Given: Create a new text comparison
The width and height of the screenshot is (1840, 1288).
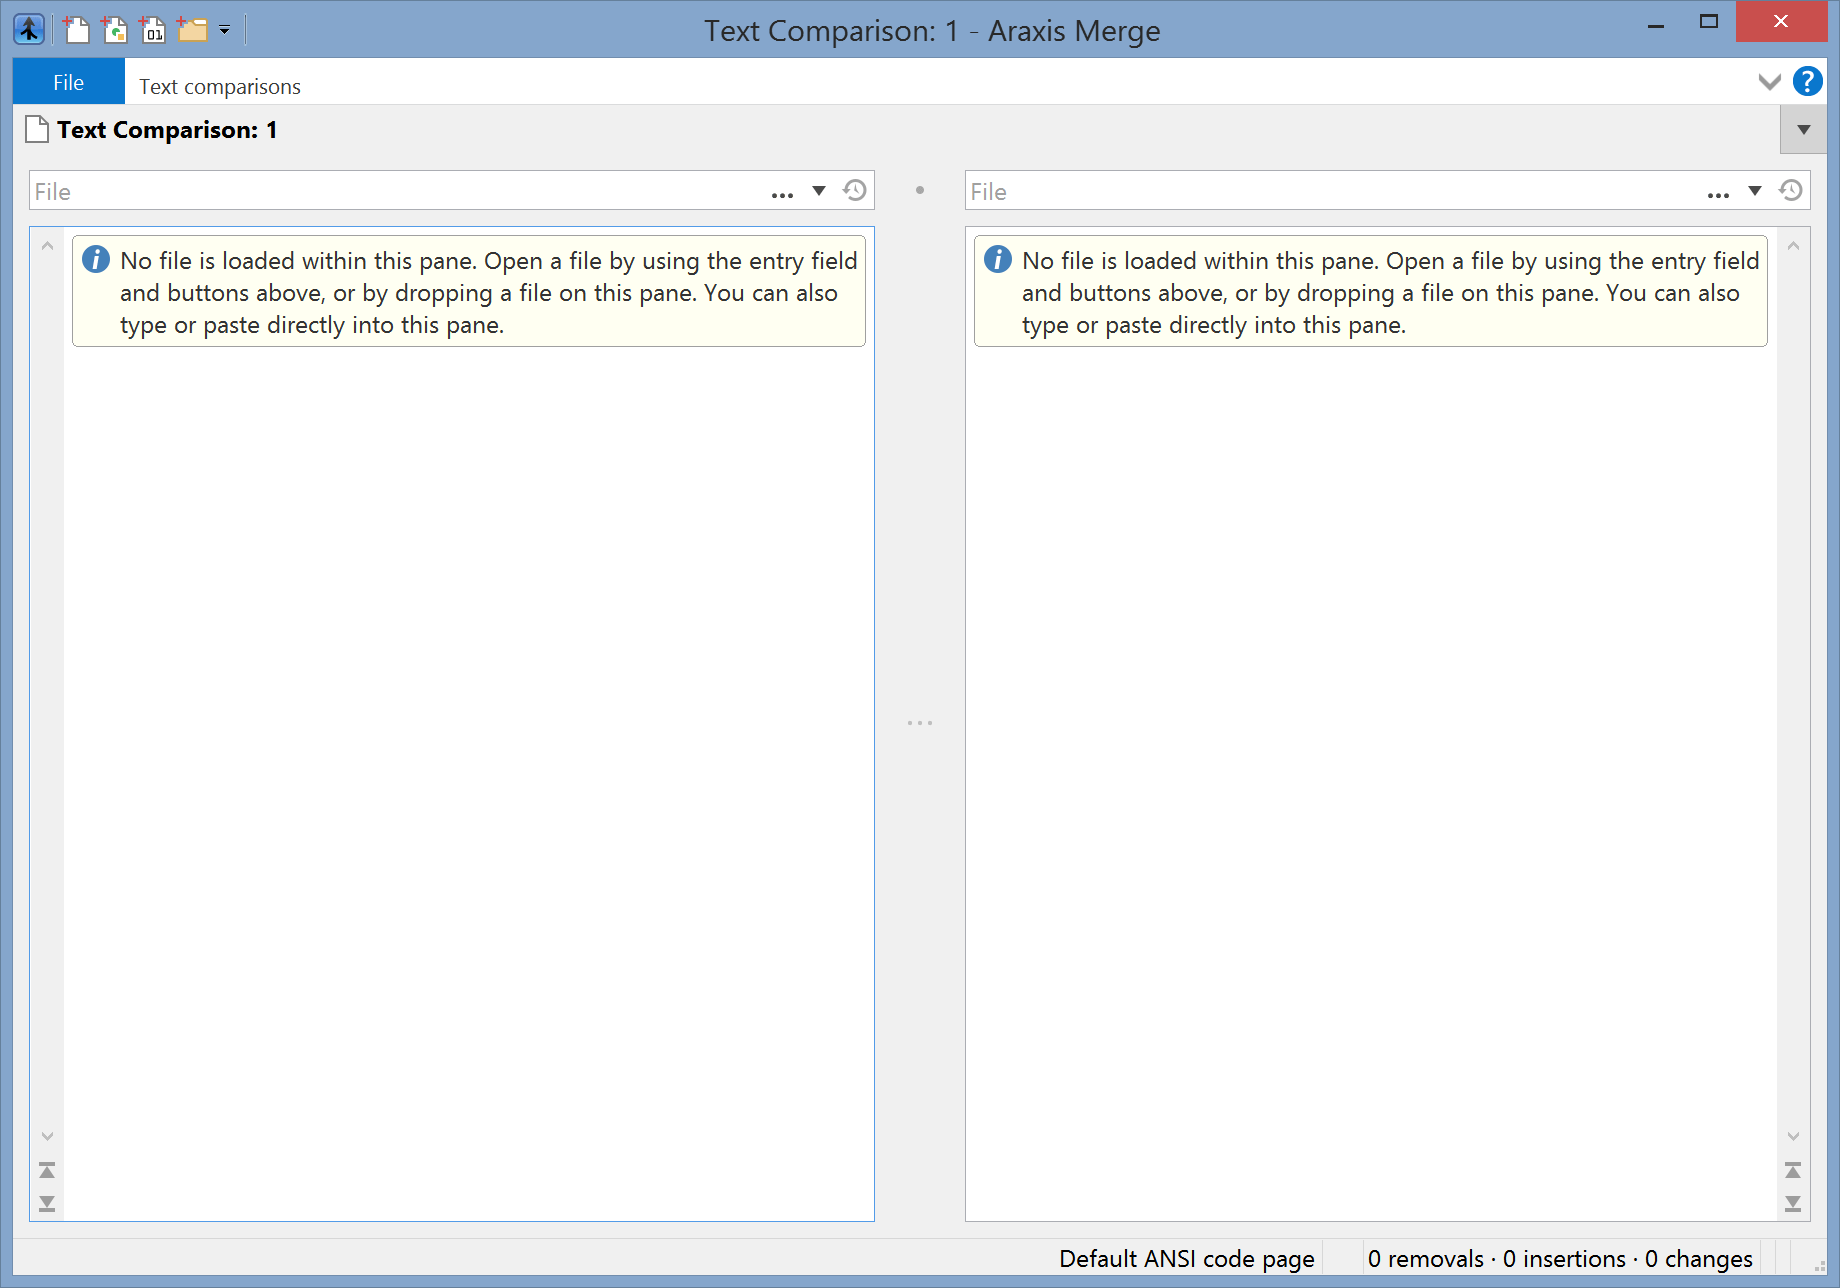Looking at the screenshot, I should click(77, 29).
